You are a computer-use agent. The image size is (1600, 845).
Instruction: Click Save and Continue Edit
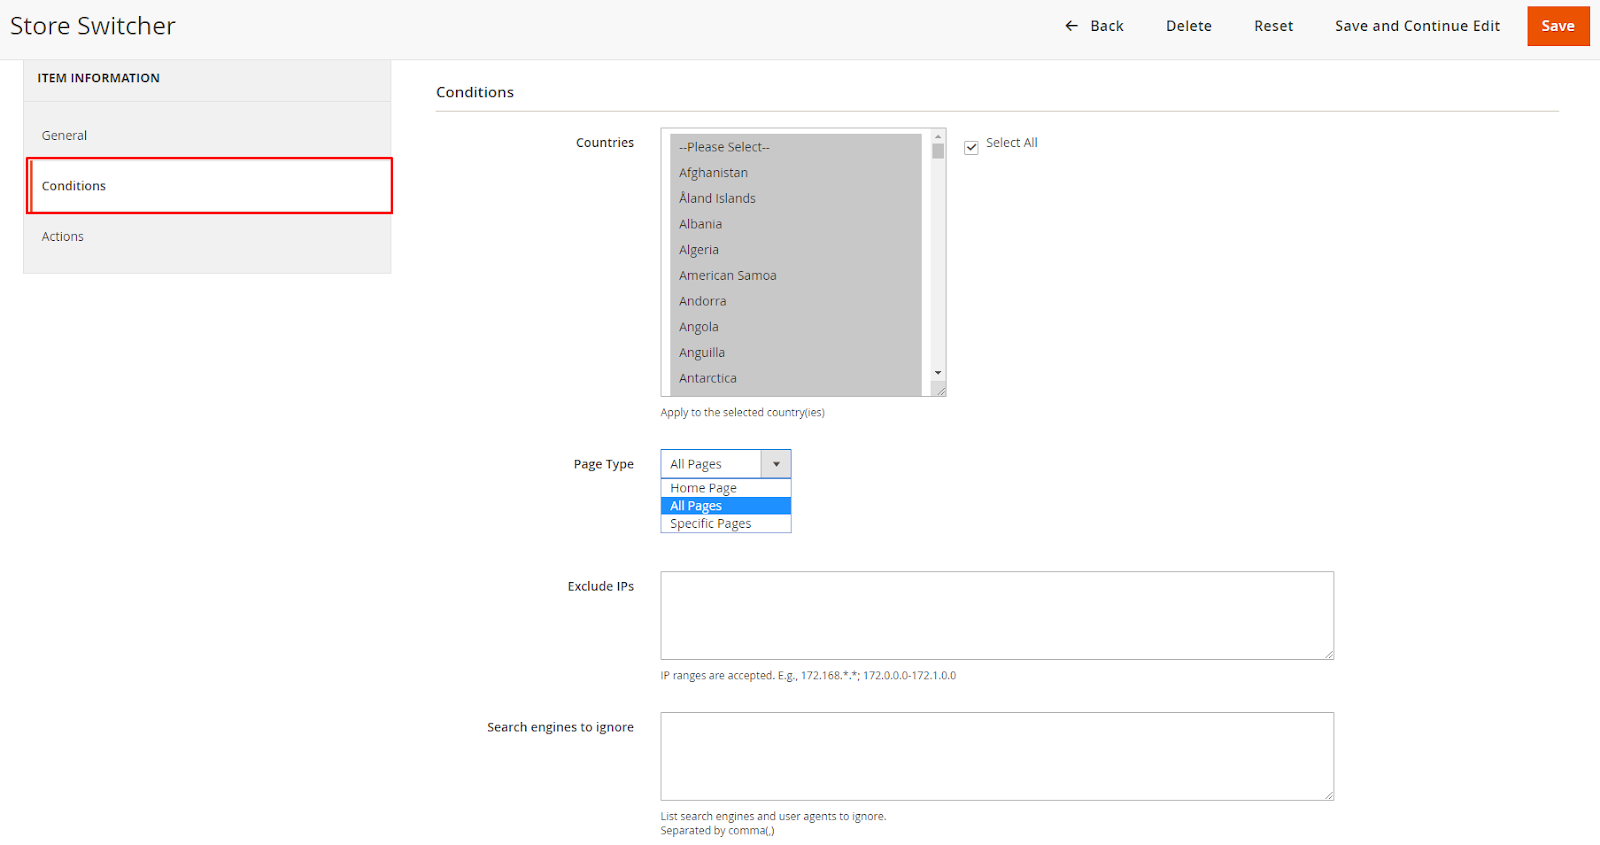click(x=1417, y=26)
